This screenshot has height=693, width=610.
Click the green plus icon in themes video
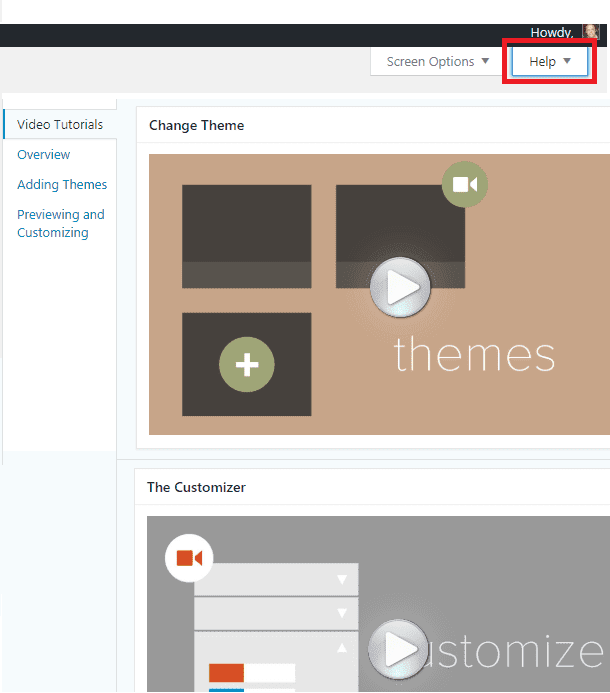point(247,365)
